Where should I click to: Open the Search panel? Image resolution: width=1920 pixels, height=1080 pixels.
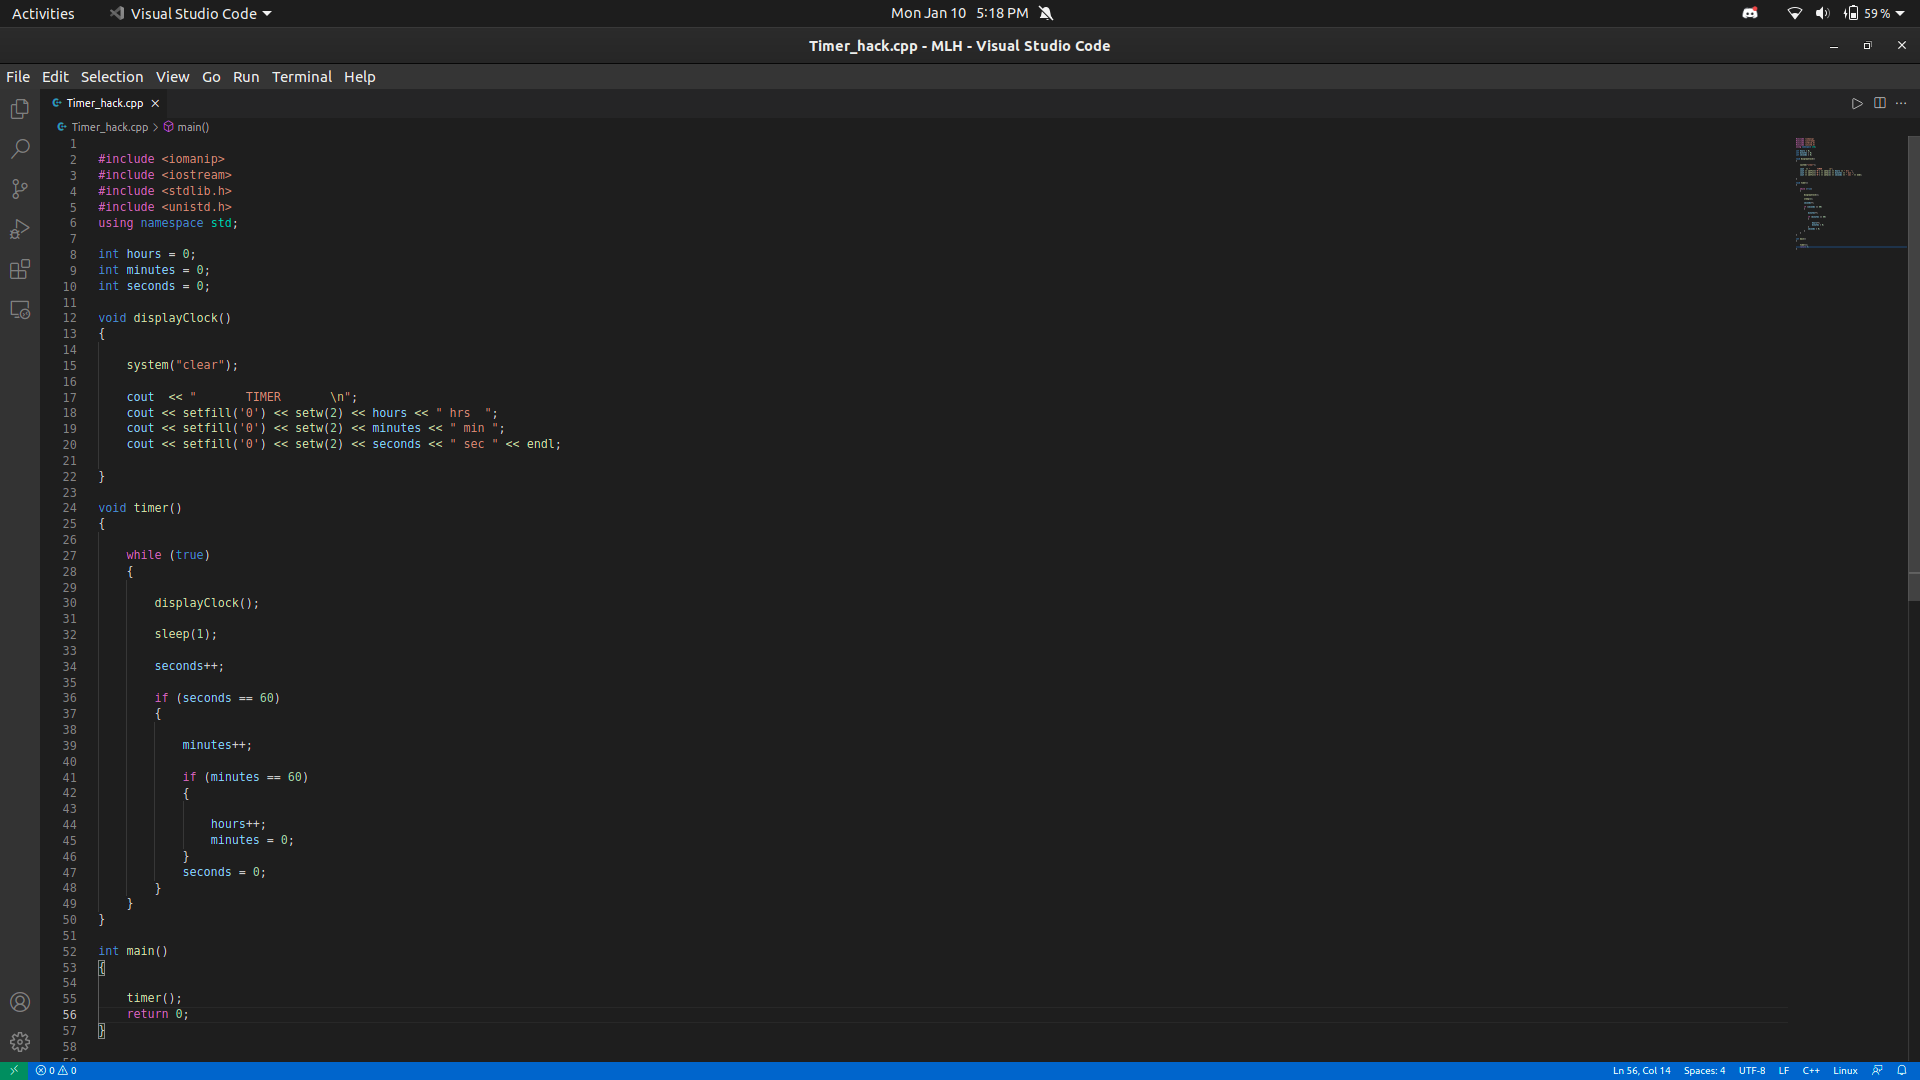point(20,148)
